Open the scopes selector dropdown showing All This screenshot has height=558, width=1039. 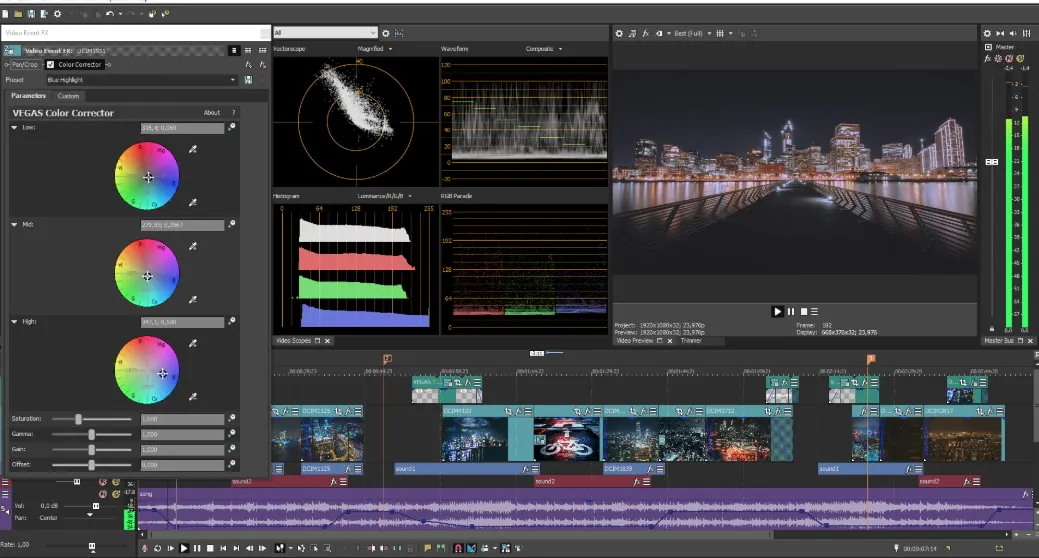(x=324, y=33)
